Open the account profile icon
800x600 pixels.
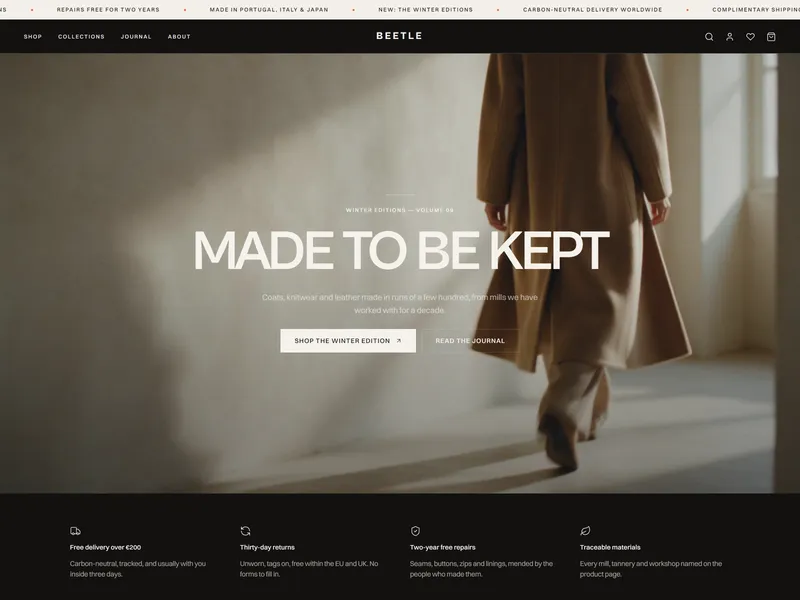coord(730,37)
